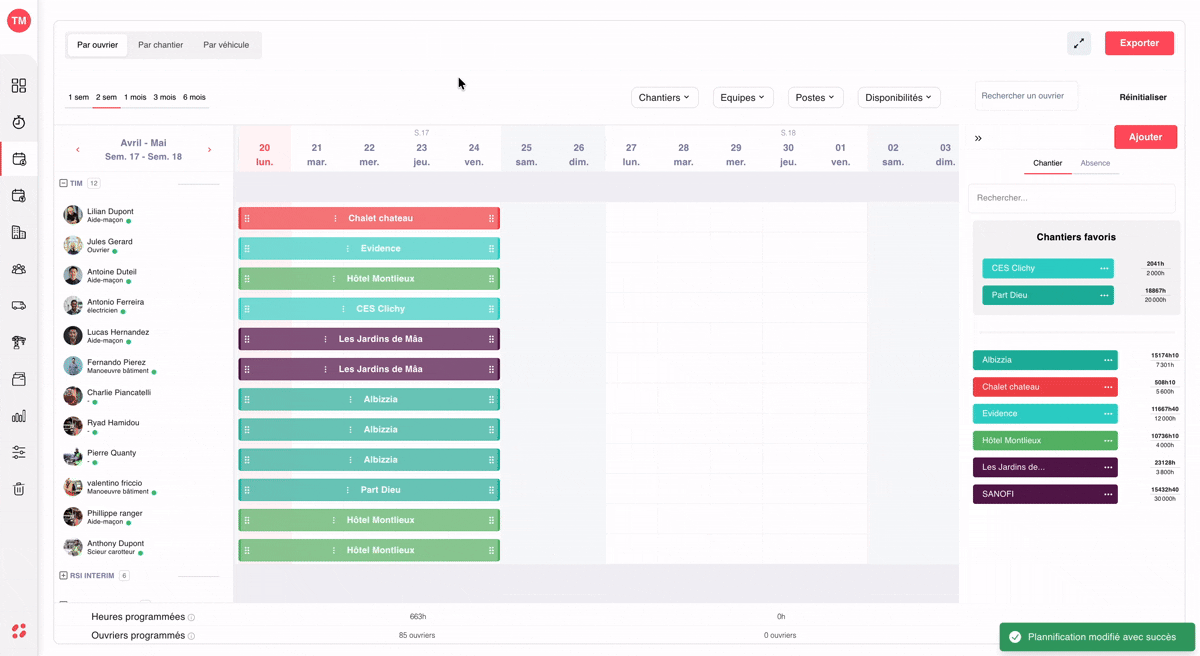Select the Chalet chateau planning bar

coord(369,218)
